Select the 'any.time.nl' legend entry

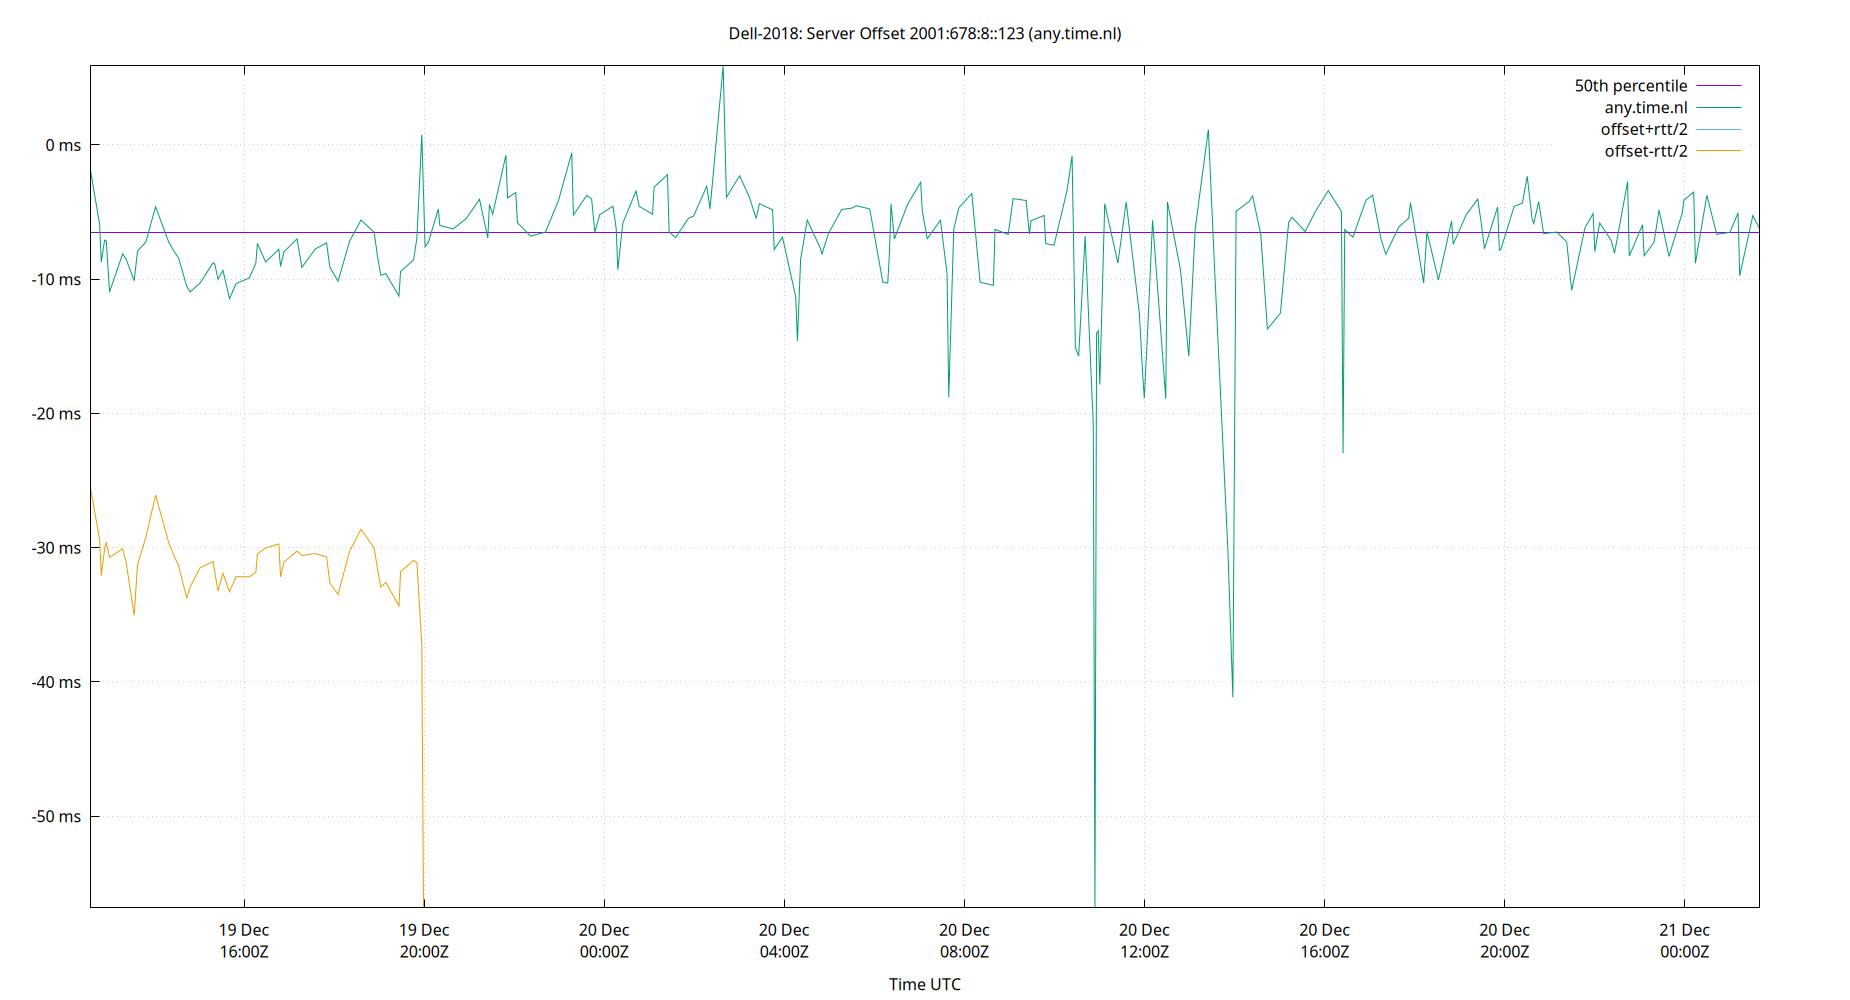[1645, 107]
